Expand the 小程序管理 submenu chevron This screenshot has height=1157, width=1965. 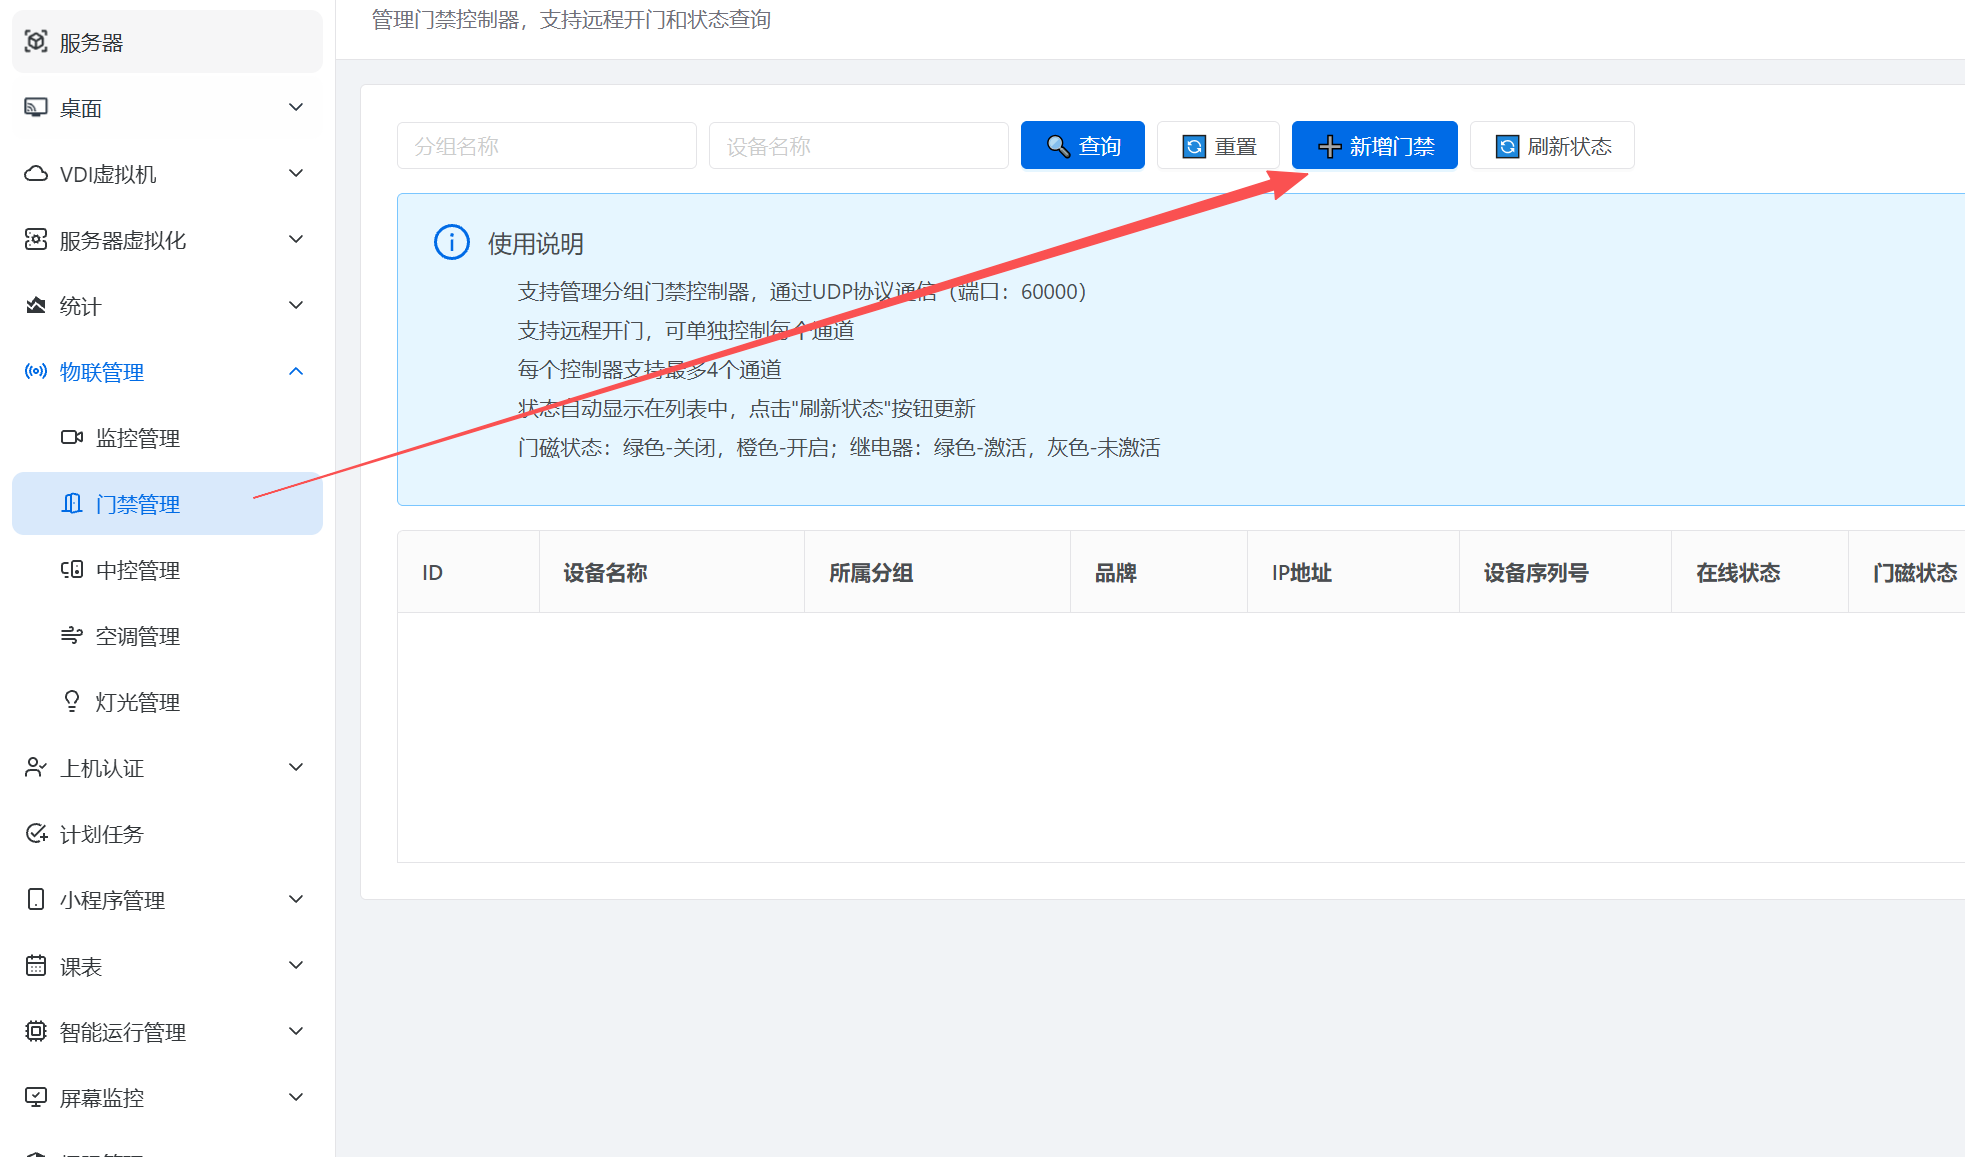(296, 900)
